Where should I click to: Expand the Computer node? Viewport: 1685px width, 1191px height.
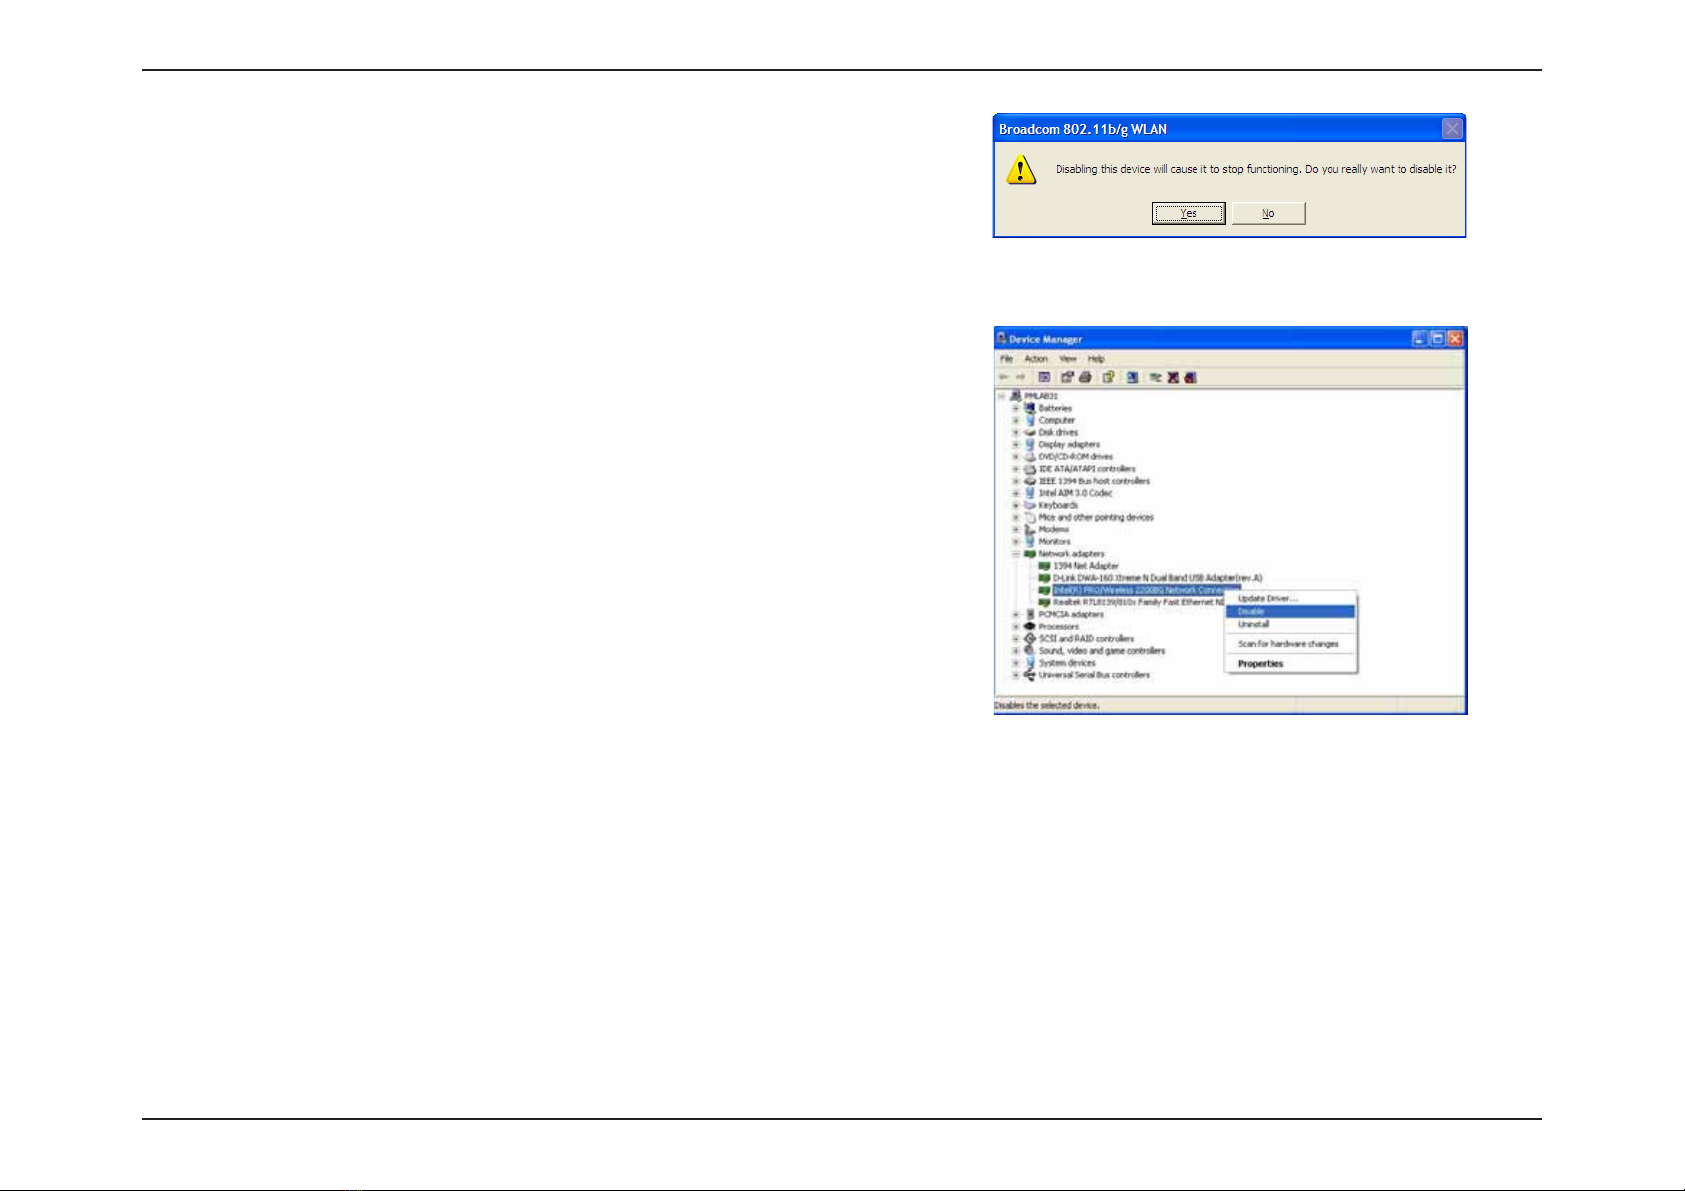[x=1015, y=420]
